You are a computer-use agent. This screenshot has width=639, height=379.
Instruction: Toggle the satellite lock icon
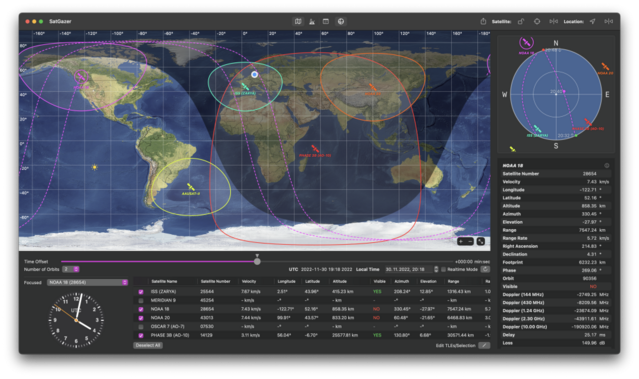(521, 21)
